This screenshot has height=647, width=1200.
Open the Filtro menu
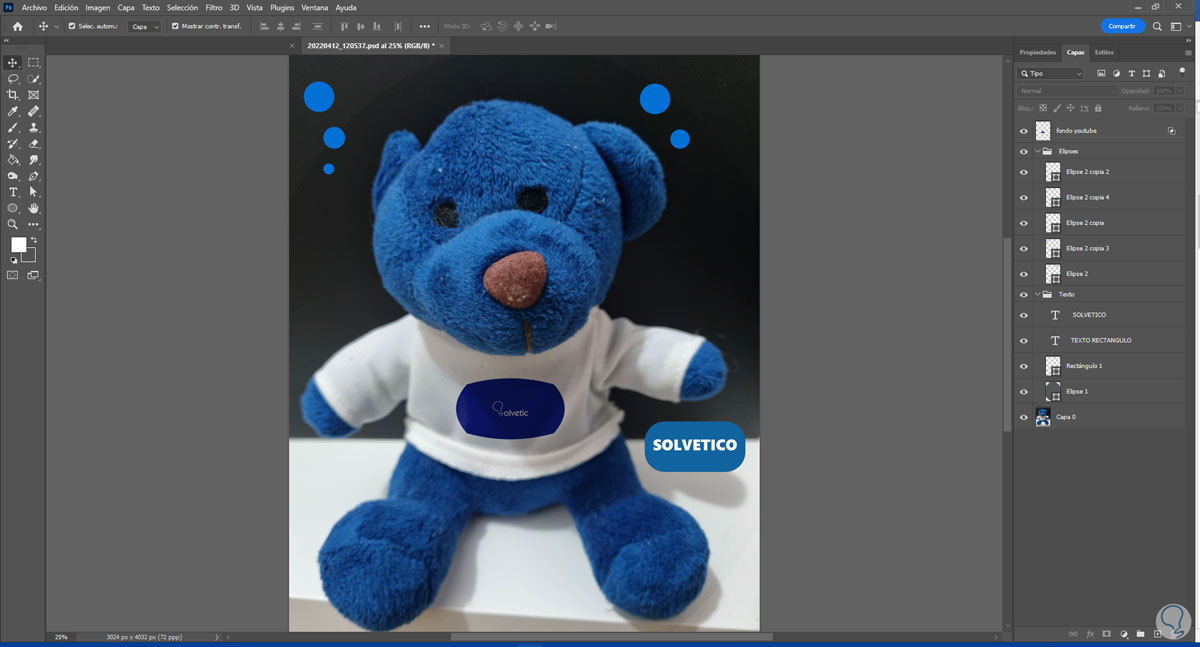click(x=214, y=7)
